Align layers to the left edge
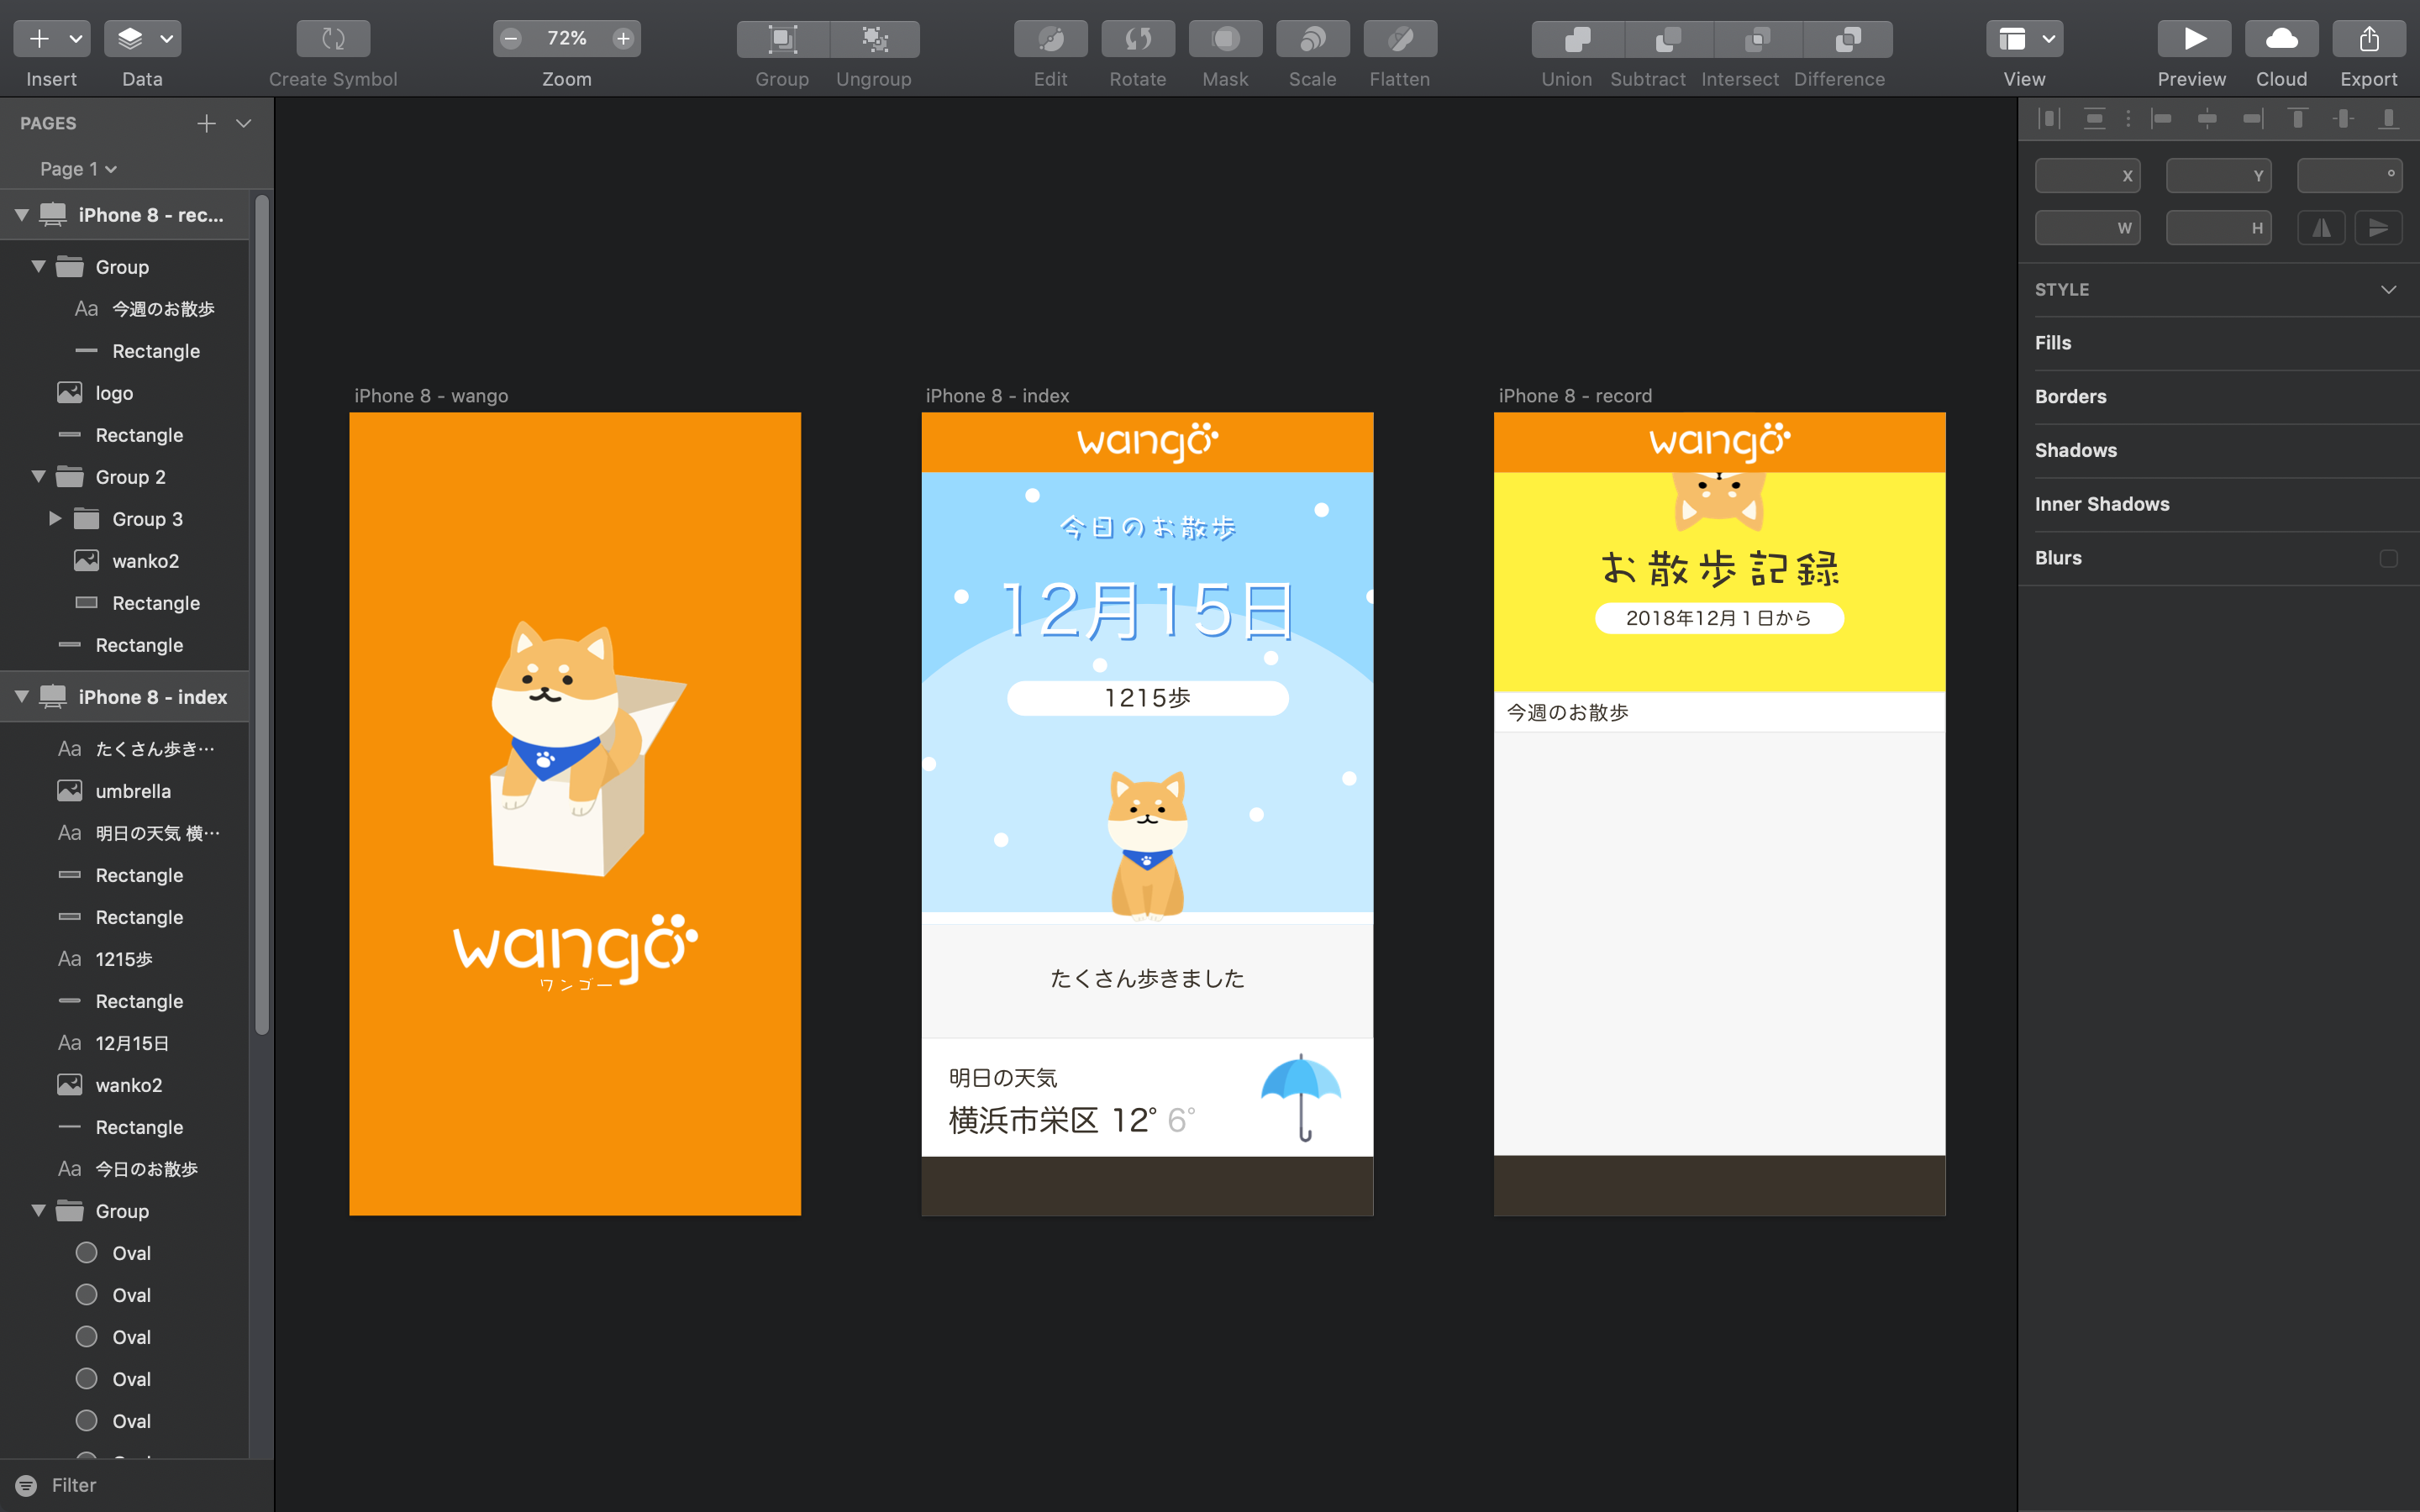 click(2161, 119)
